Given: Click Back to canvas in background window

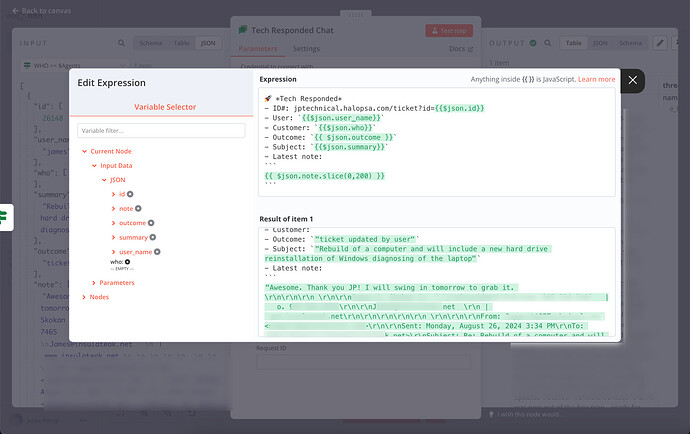Looking at the screenshot, I should (x=41, y=11).
